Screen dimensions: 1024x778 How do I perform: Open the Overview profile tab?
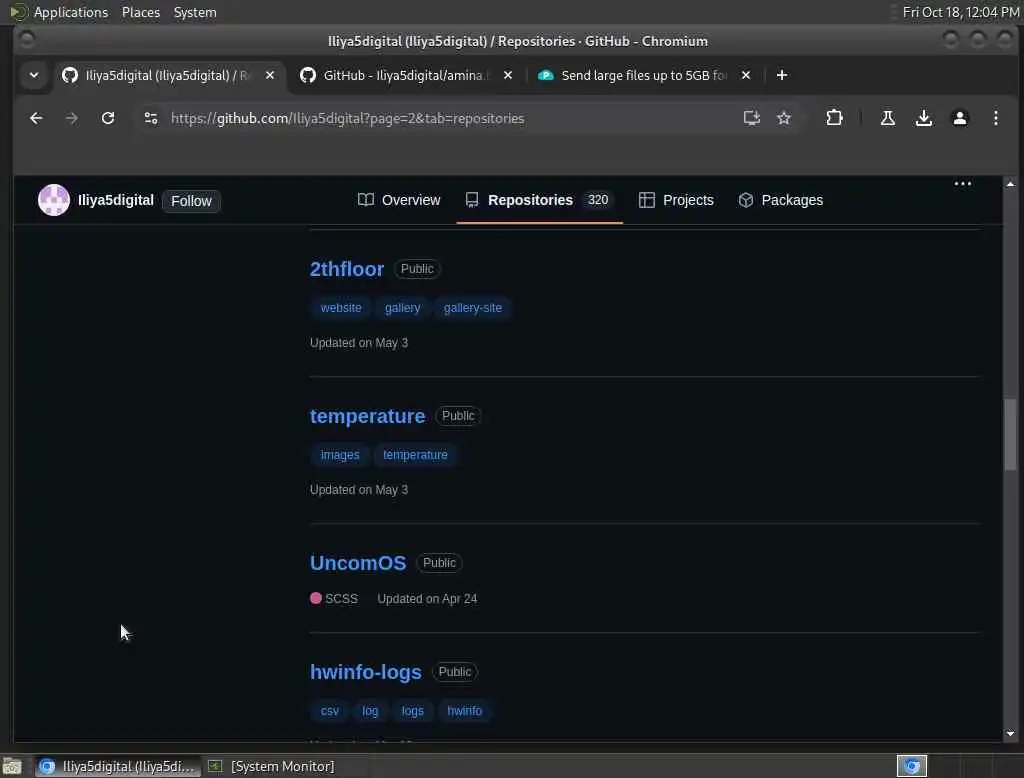(399, 200)
